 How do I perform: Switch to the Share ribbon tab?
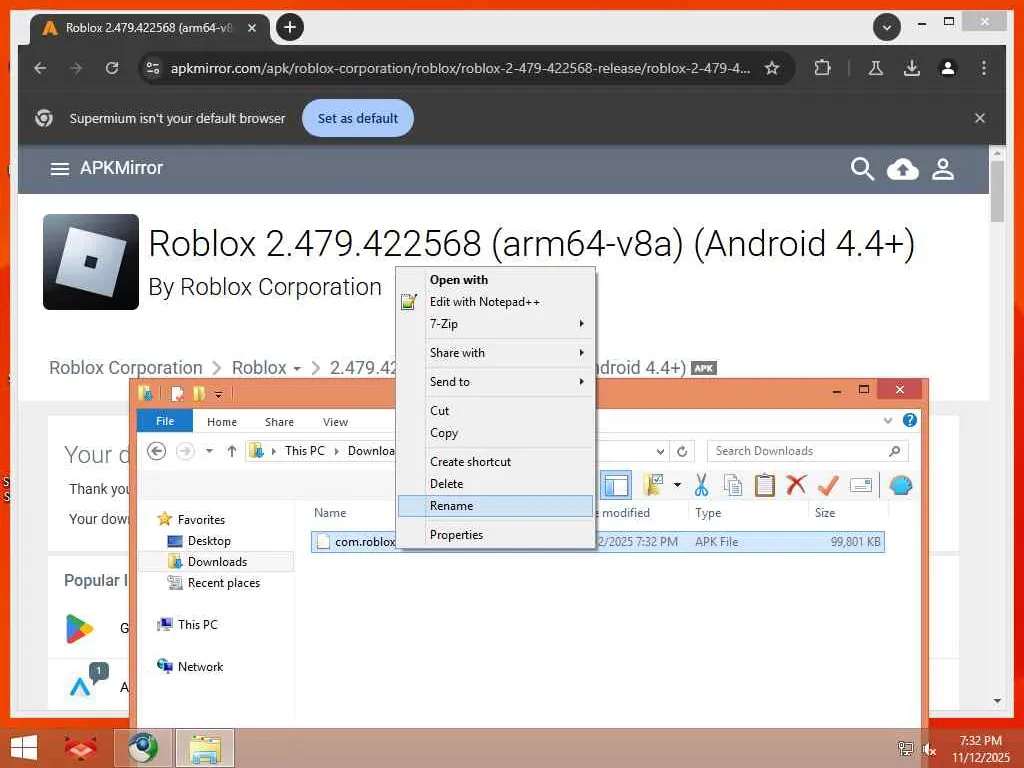coord(280,422)
